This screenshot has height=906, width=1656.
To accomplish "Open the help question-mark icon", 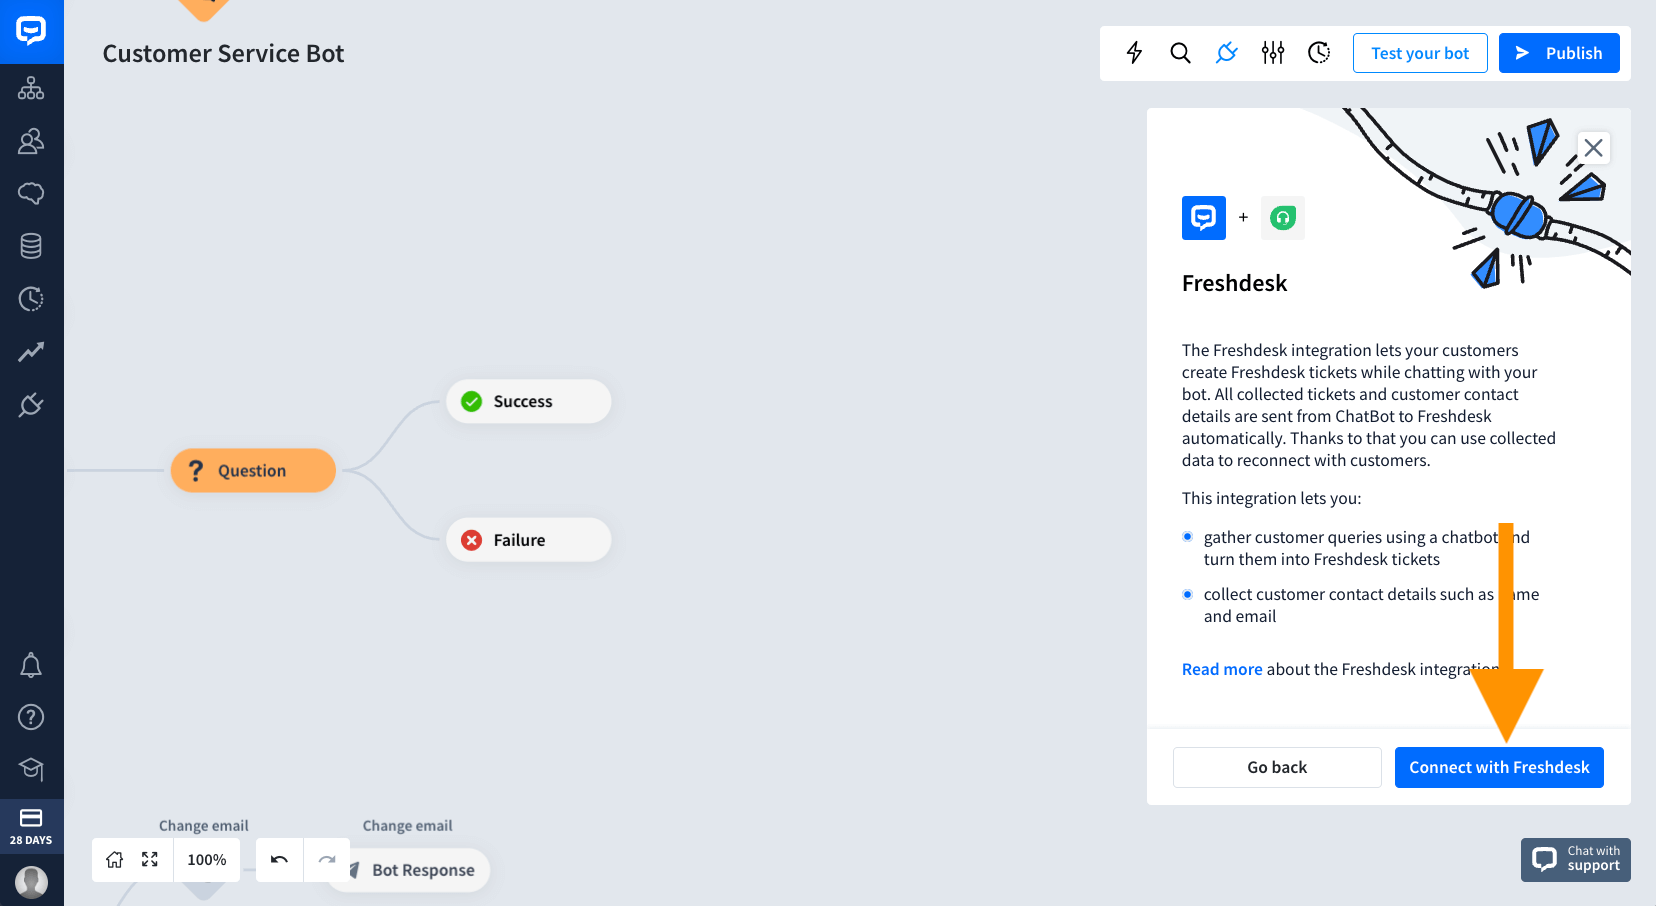I will click(31, 717).
